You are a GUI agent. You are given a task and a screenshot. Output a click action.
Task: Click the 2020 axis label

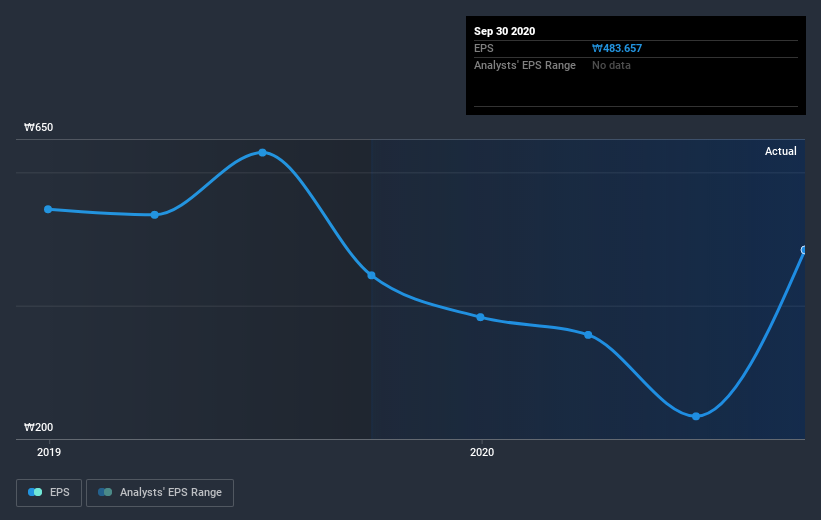pos(482,452)
